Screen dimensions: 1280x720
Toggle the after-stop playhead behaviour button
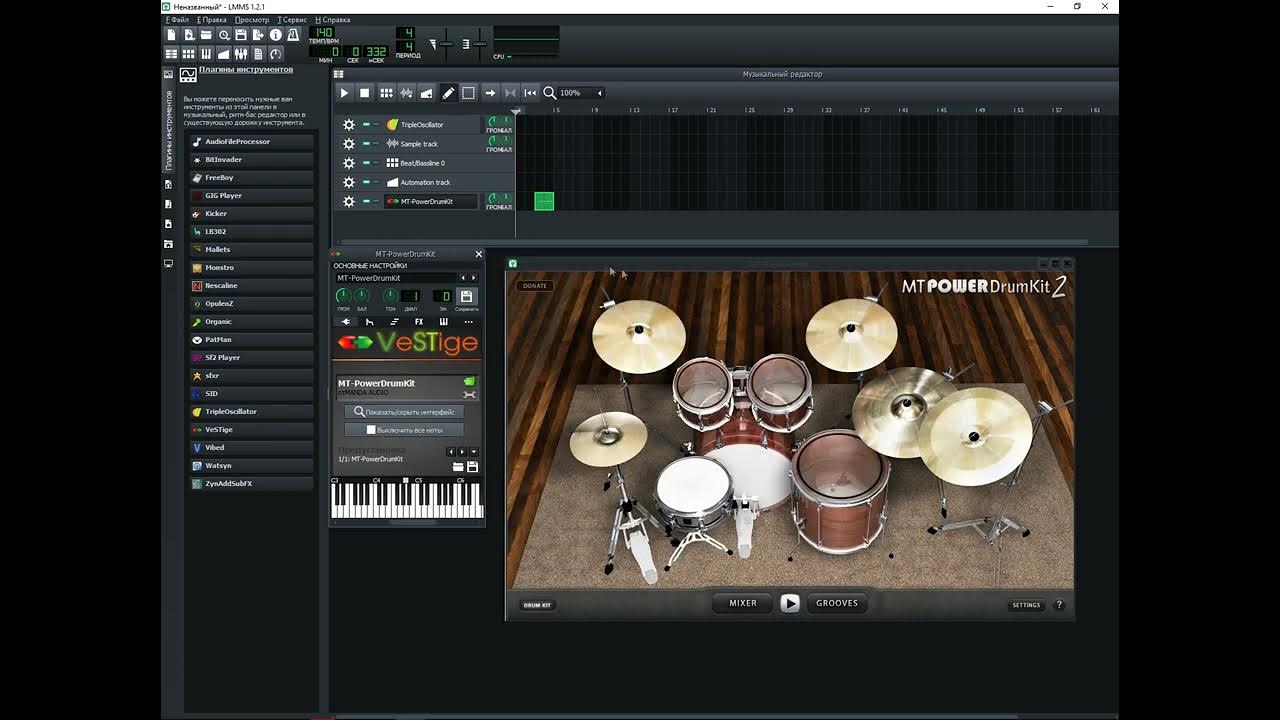tap(531, 93)
